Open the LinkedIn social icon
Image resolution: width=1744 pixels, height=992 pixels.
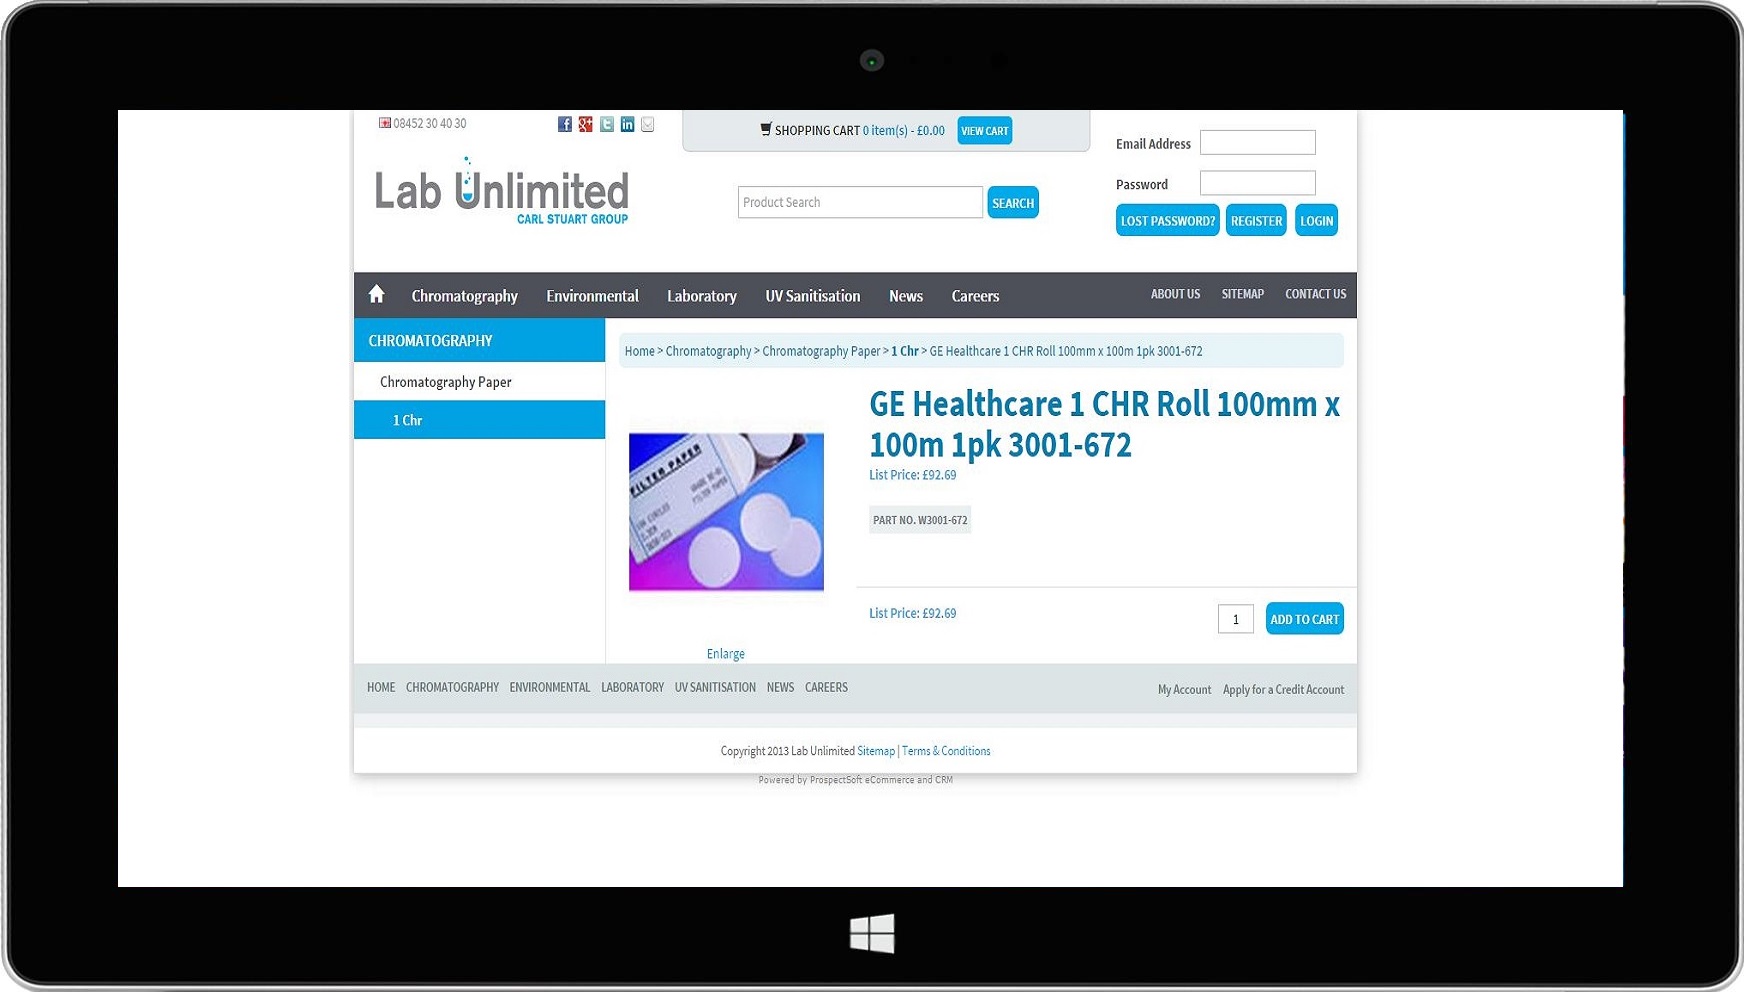[627, 124]
